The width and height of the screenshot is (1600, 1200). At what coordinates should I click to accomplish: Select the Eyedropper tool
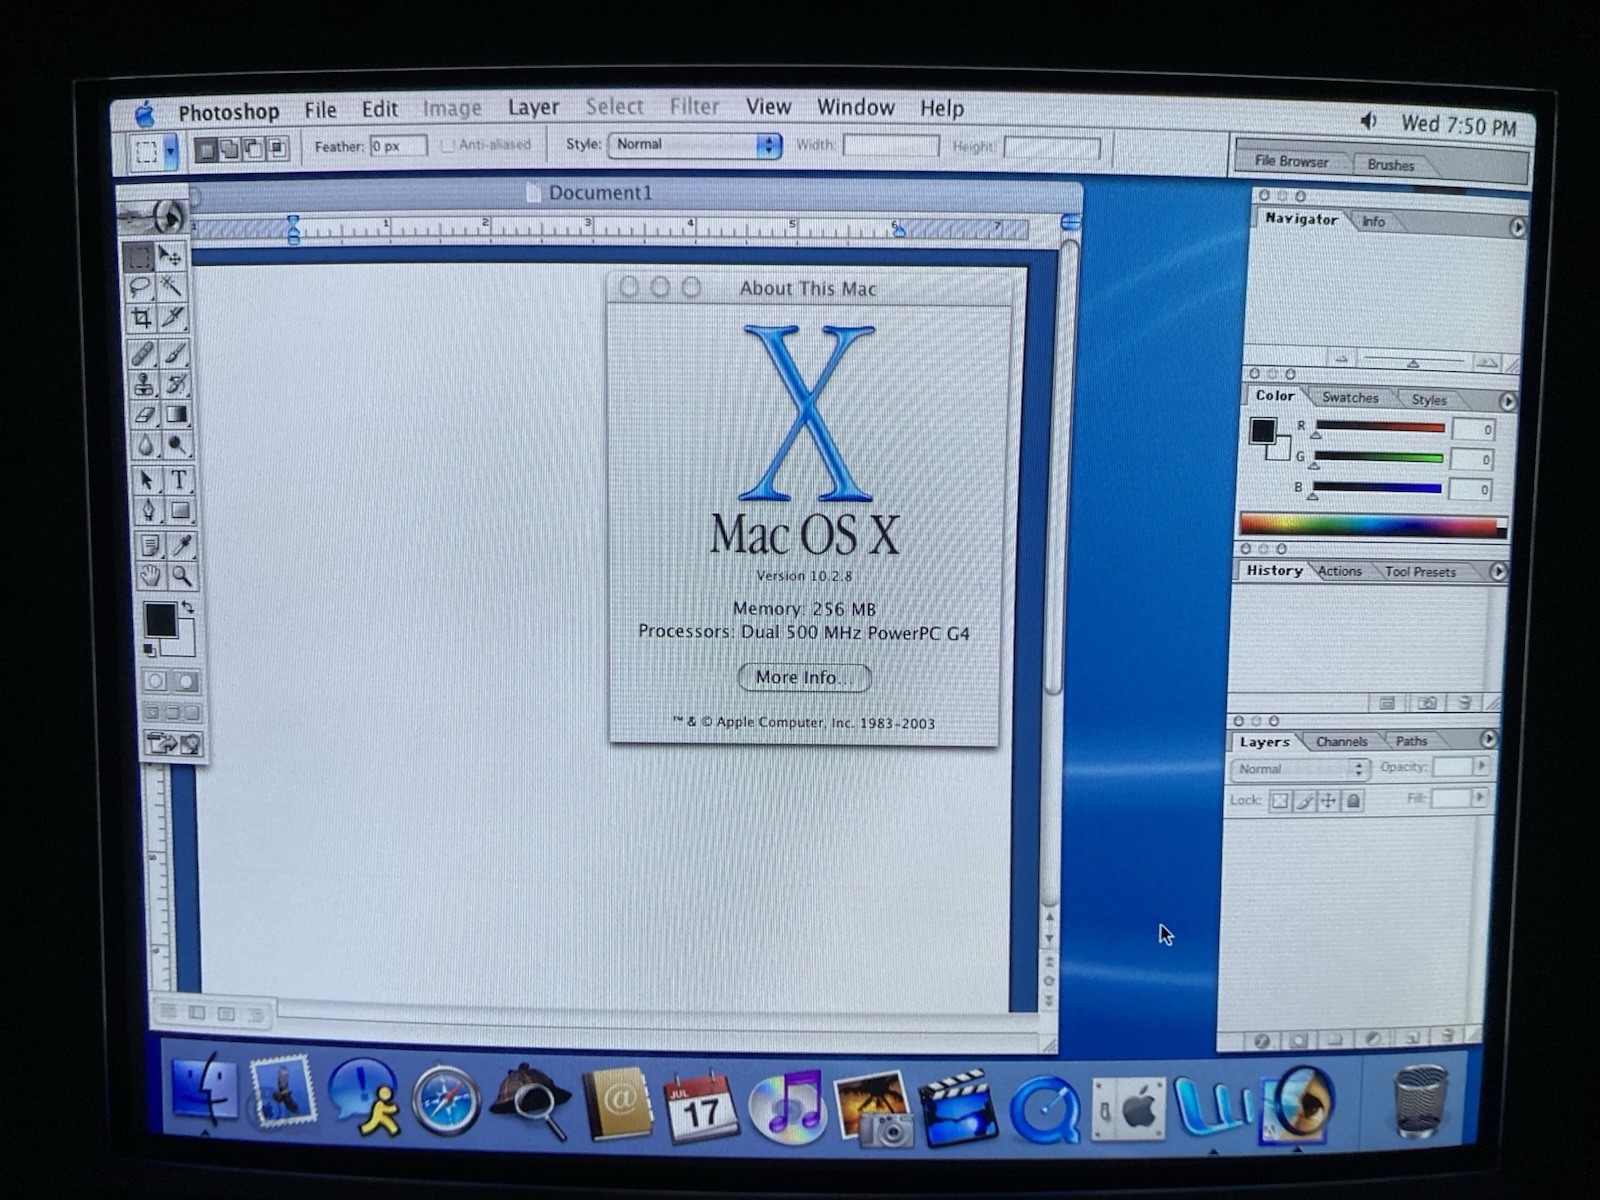(182, 545)
